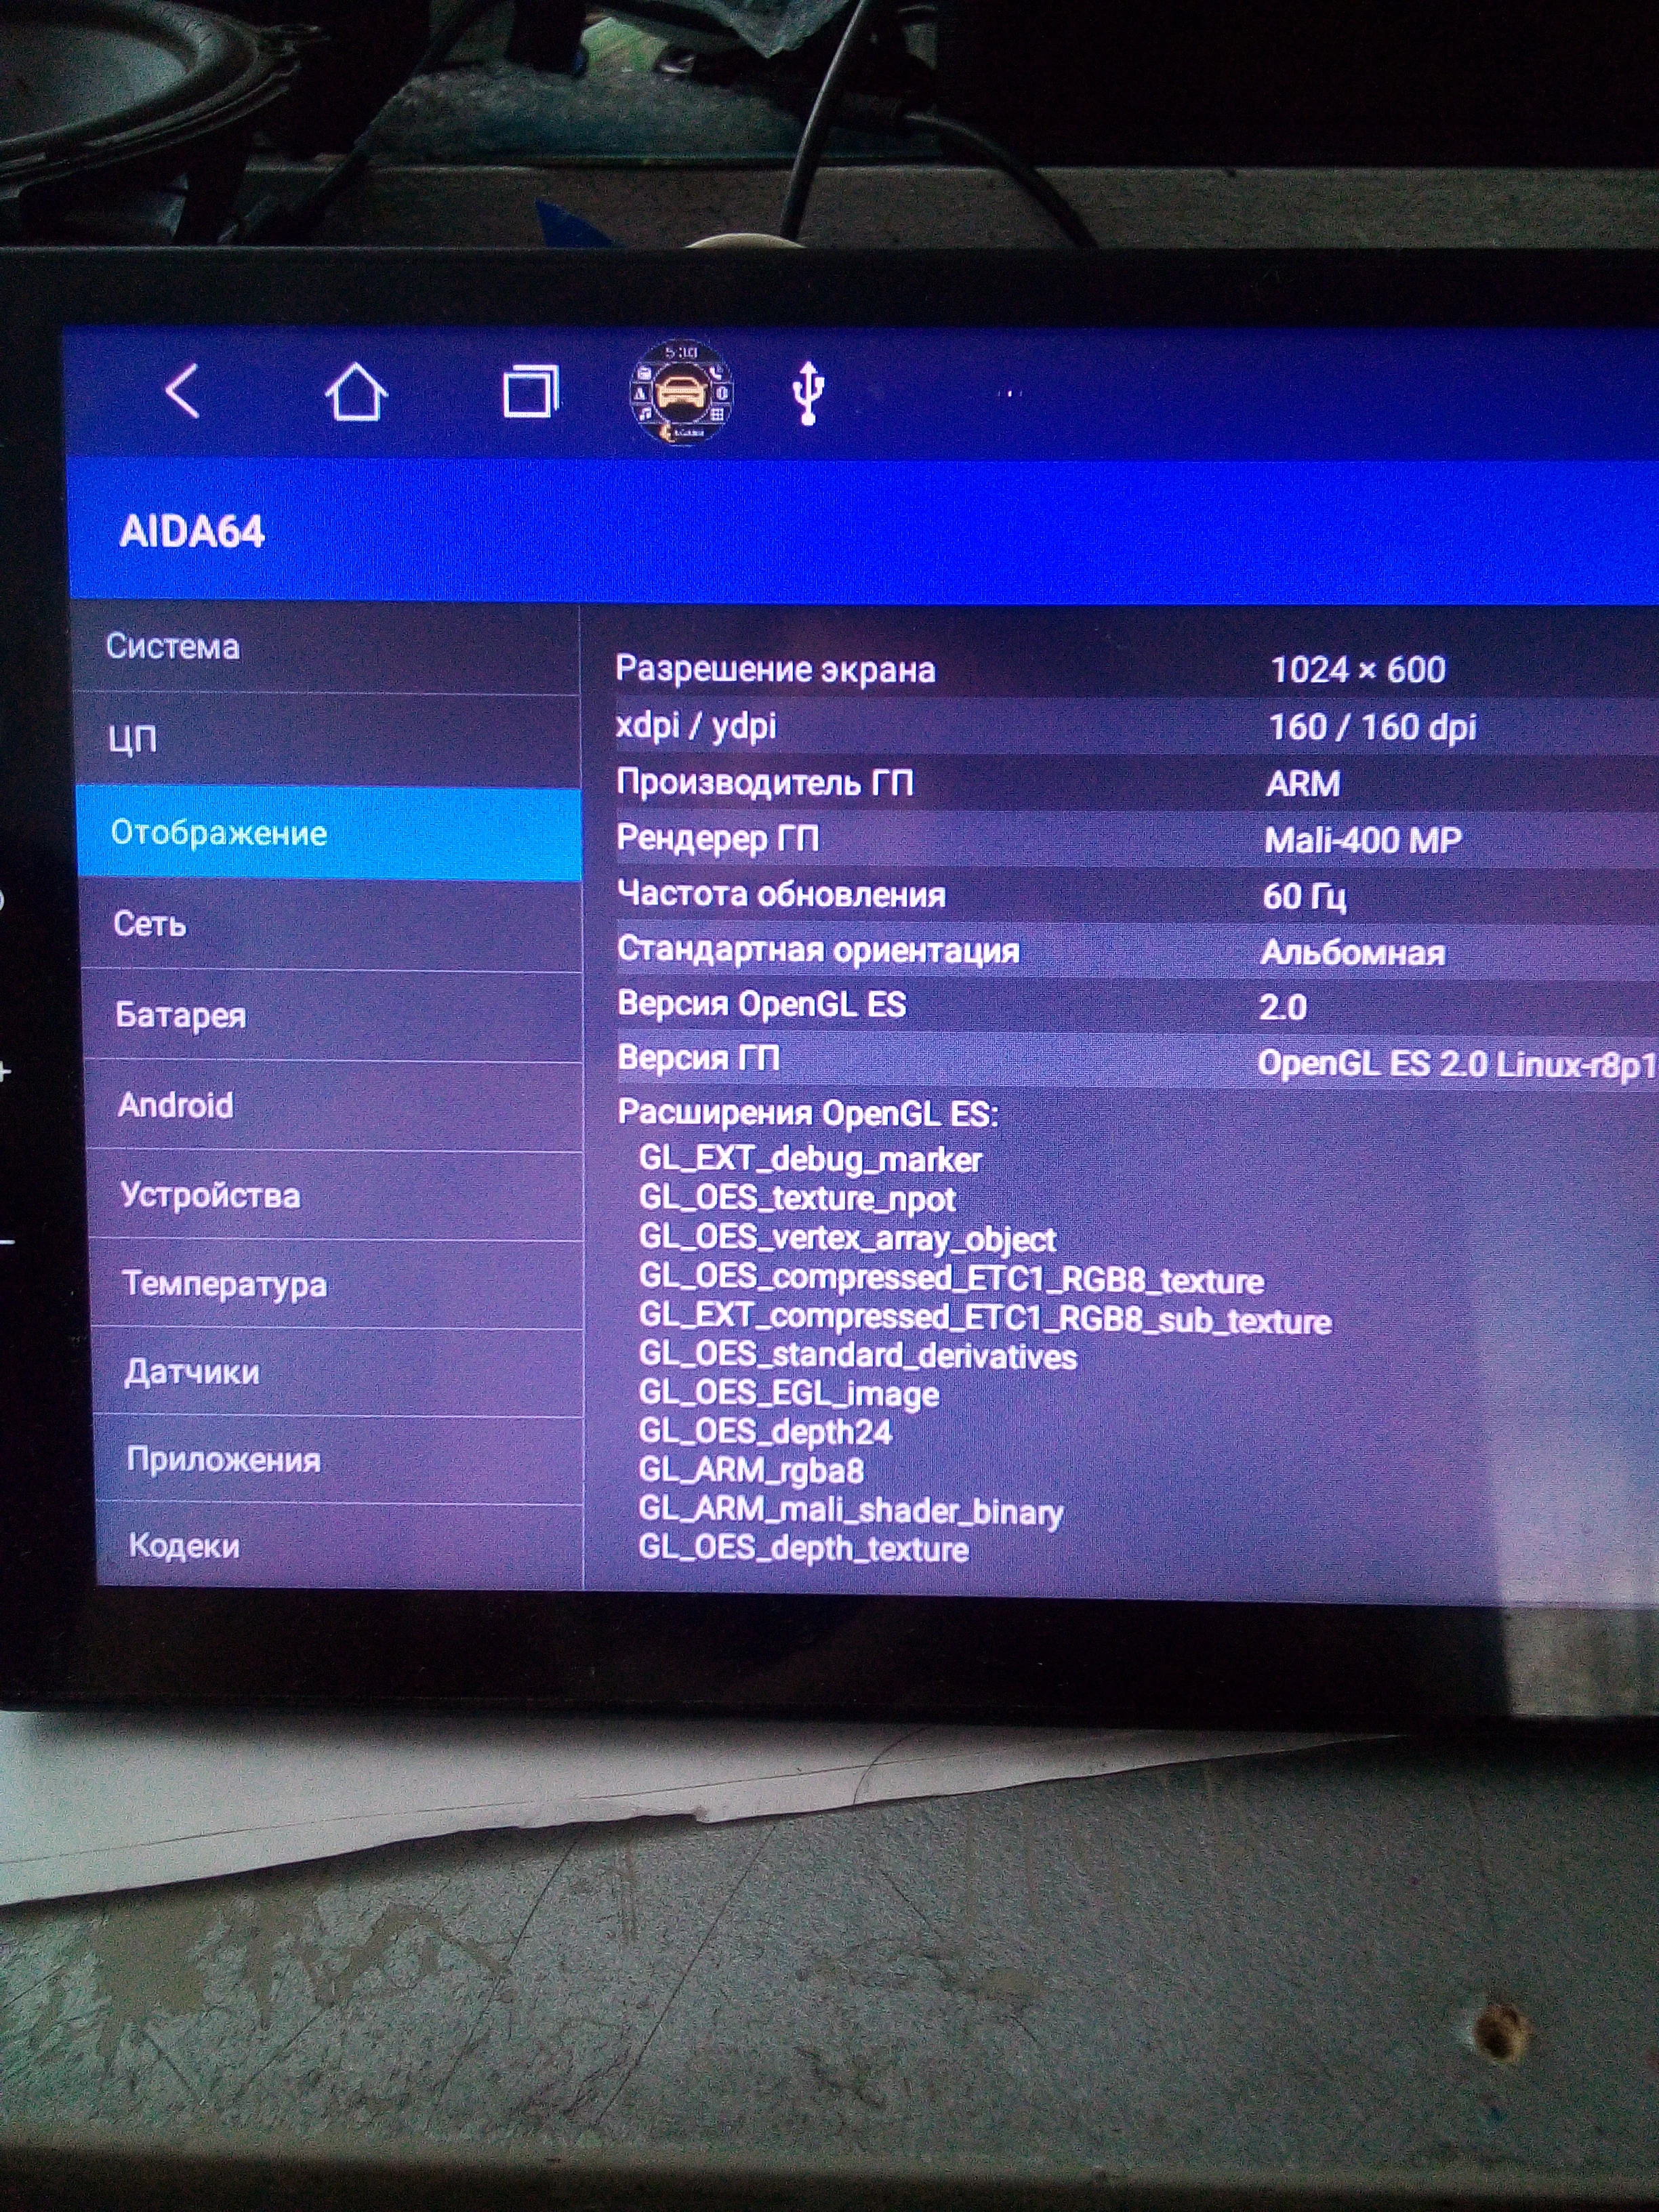Select Датчики in the sidebar
This screenshot has height=2212, width=1659.
pyautogui.click(x=192, y=1372)
